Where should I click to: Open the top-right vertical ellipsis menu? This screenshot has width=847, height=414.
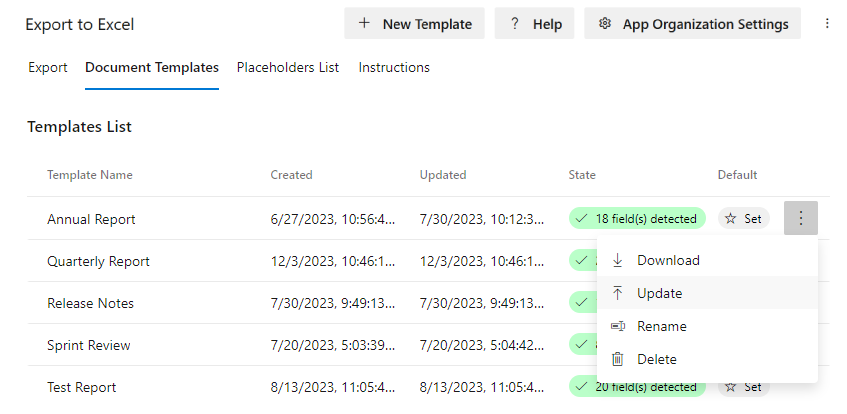827,23
